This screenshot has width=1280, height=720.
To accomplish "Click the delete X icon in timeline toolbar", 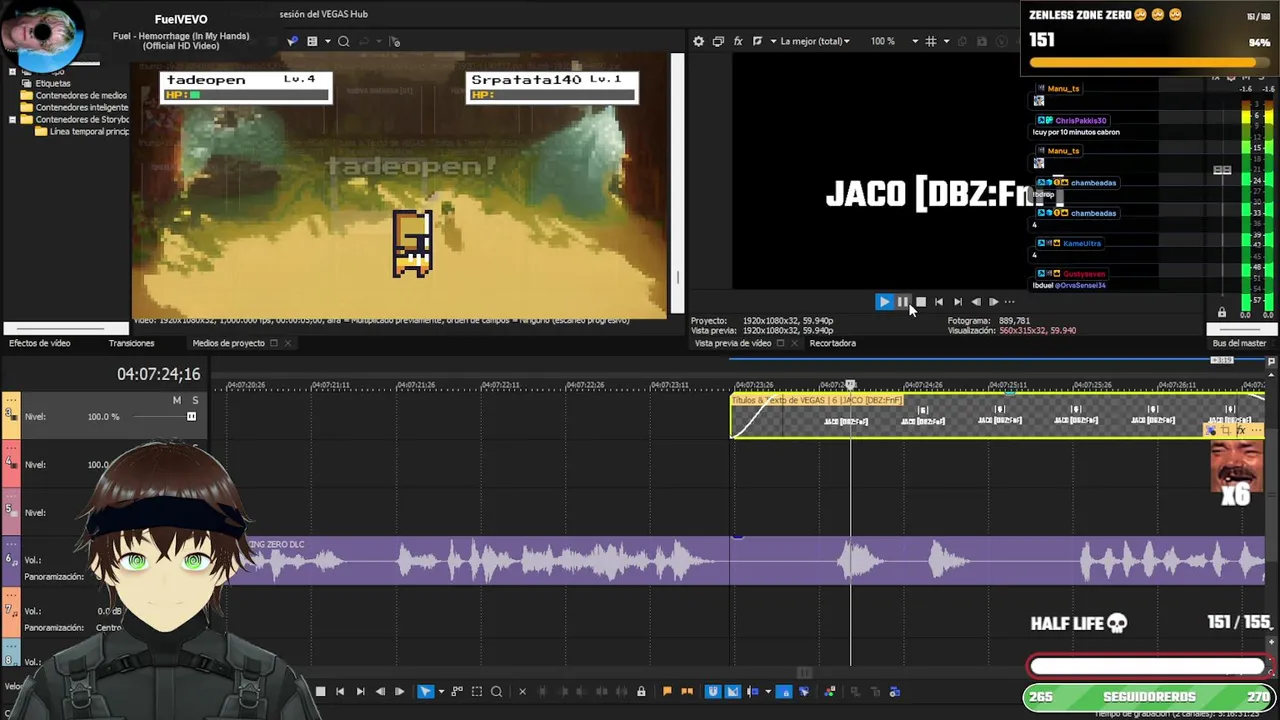I will [522, 691].
